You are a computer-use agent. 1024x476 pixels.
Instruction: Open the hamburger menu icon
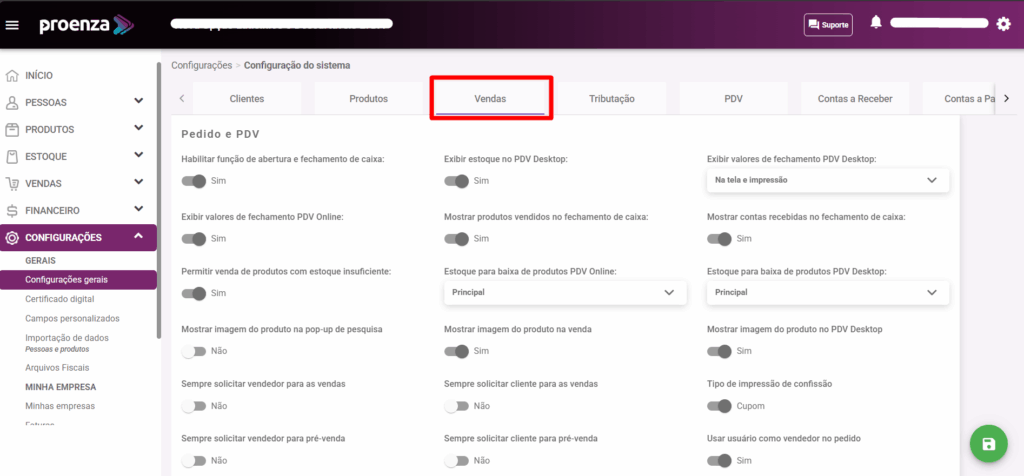13,24
